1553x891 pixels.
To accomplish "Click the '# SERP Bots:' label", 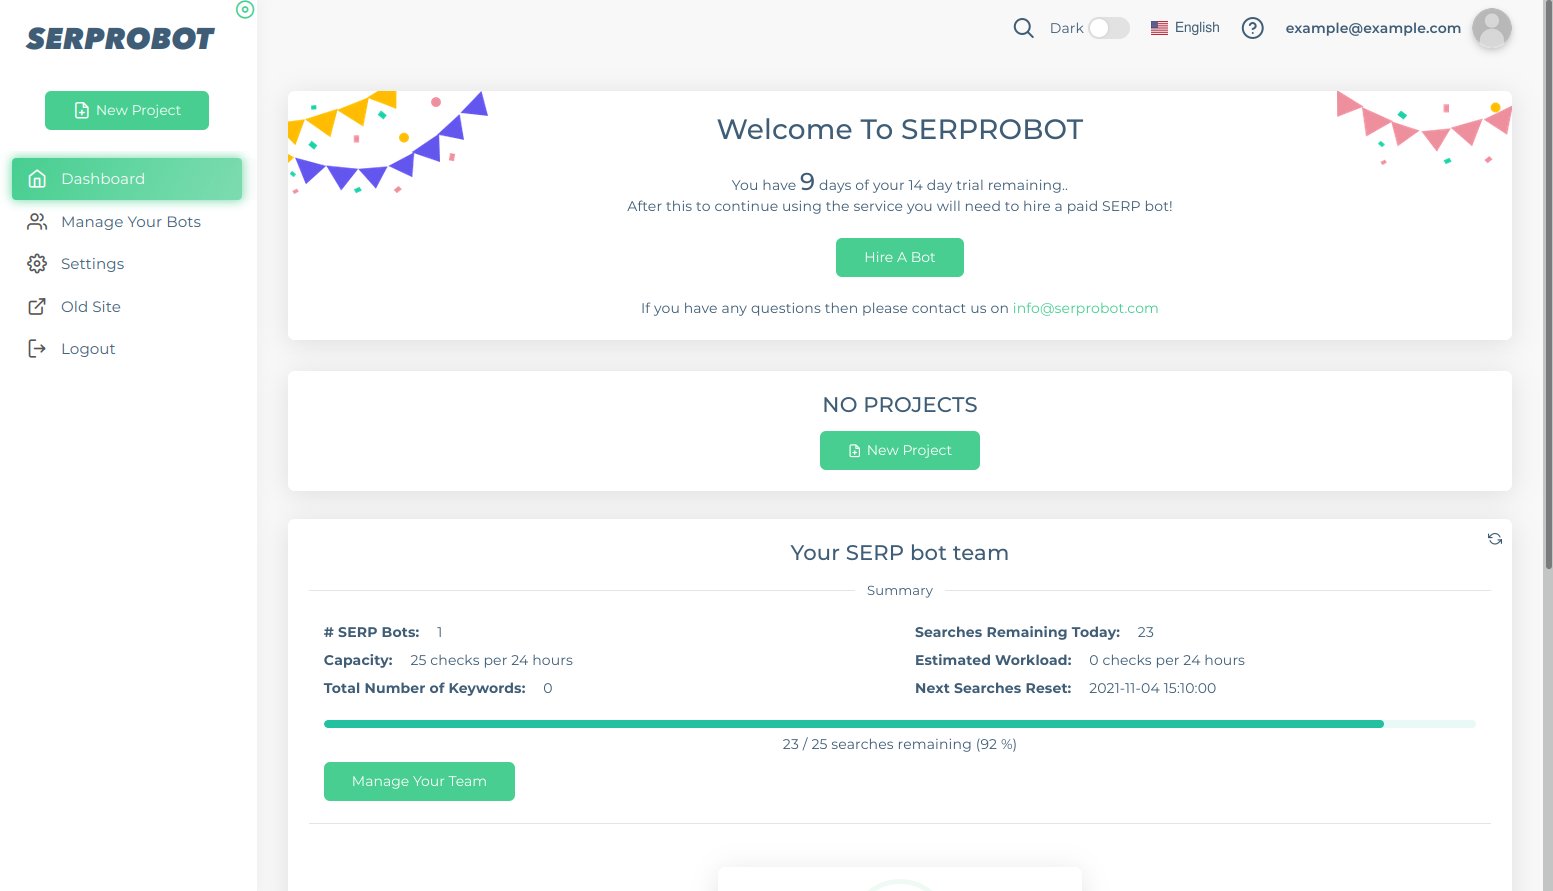I will coord(372,632).
